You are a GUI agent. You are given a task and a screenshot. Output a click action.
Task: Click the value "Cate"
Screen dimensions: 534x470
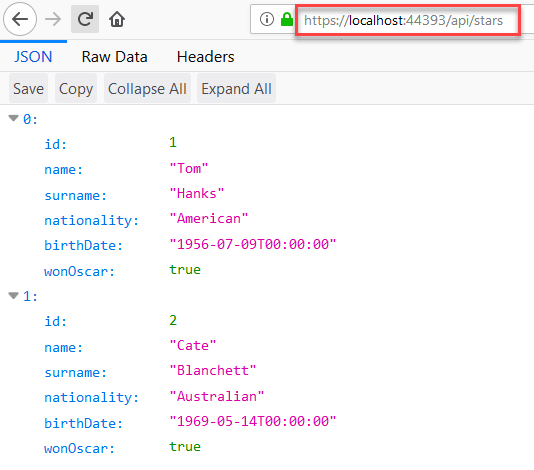pyautogui.click(x=193, y=345)
